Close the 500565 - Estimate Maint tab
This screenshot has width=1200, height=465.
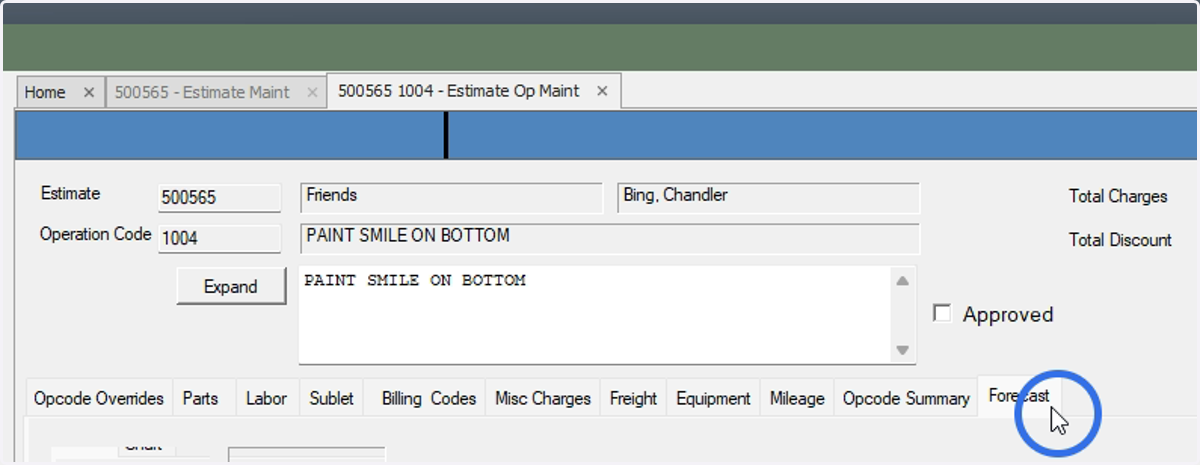312,92
